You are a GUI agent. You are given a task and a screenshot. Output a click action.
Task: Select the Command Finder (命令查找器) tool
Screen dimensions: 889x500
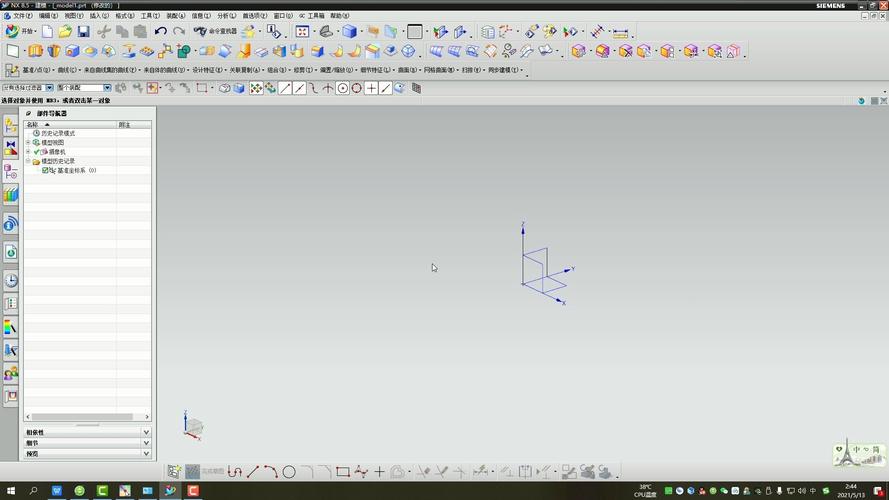click(216, 32)
